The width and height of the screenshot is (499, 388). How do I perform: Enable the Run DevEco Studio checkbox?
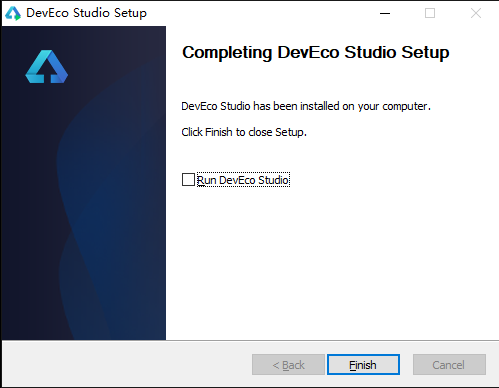pos(188,180)
